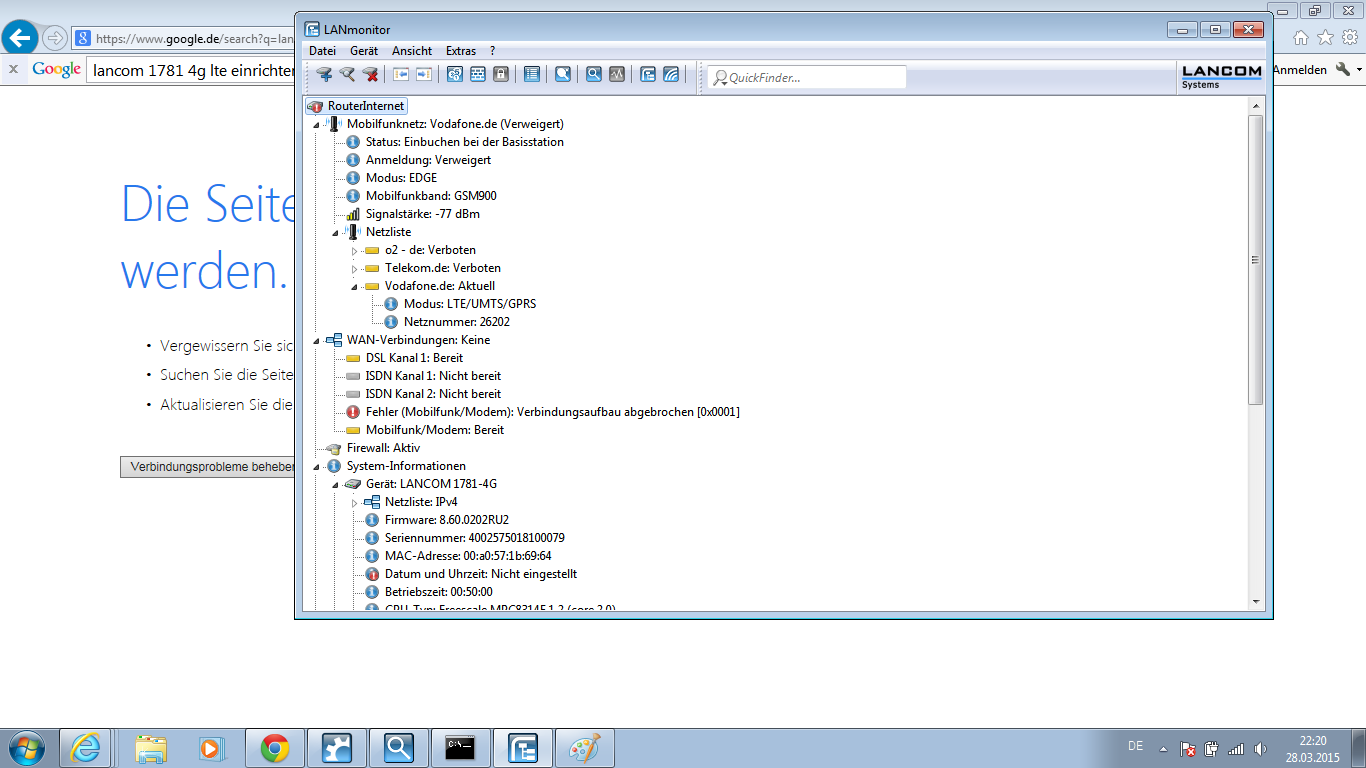1366x768 pixels.
Task: Collapse the System-Informationen node
Action: (316, 467)
